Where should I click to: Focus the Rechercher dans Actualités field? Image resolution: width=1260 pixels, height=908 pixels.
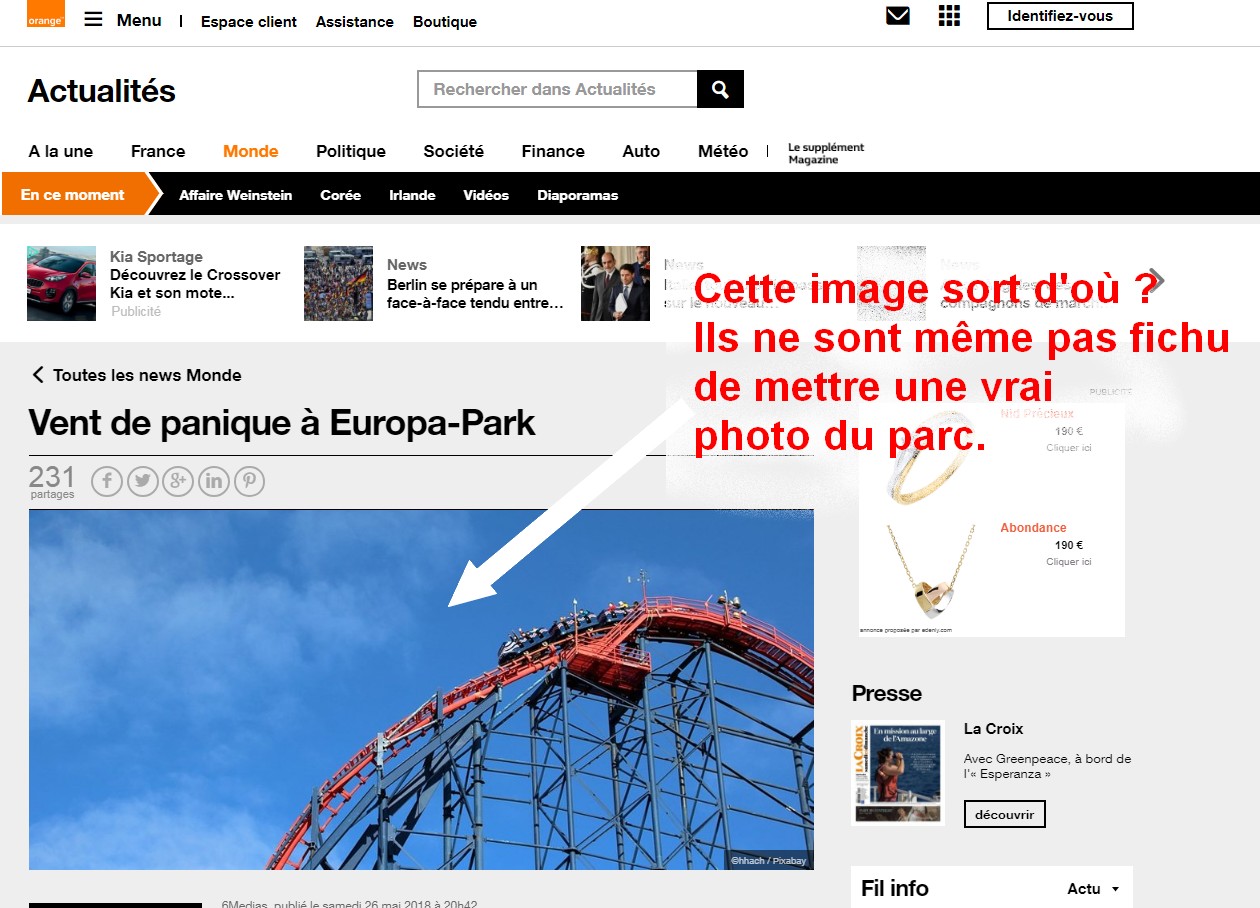tap(557, 89)
